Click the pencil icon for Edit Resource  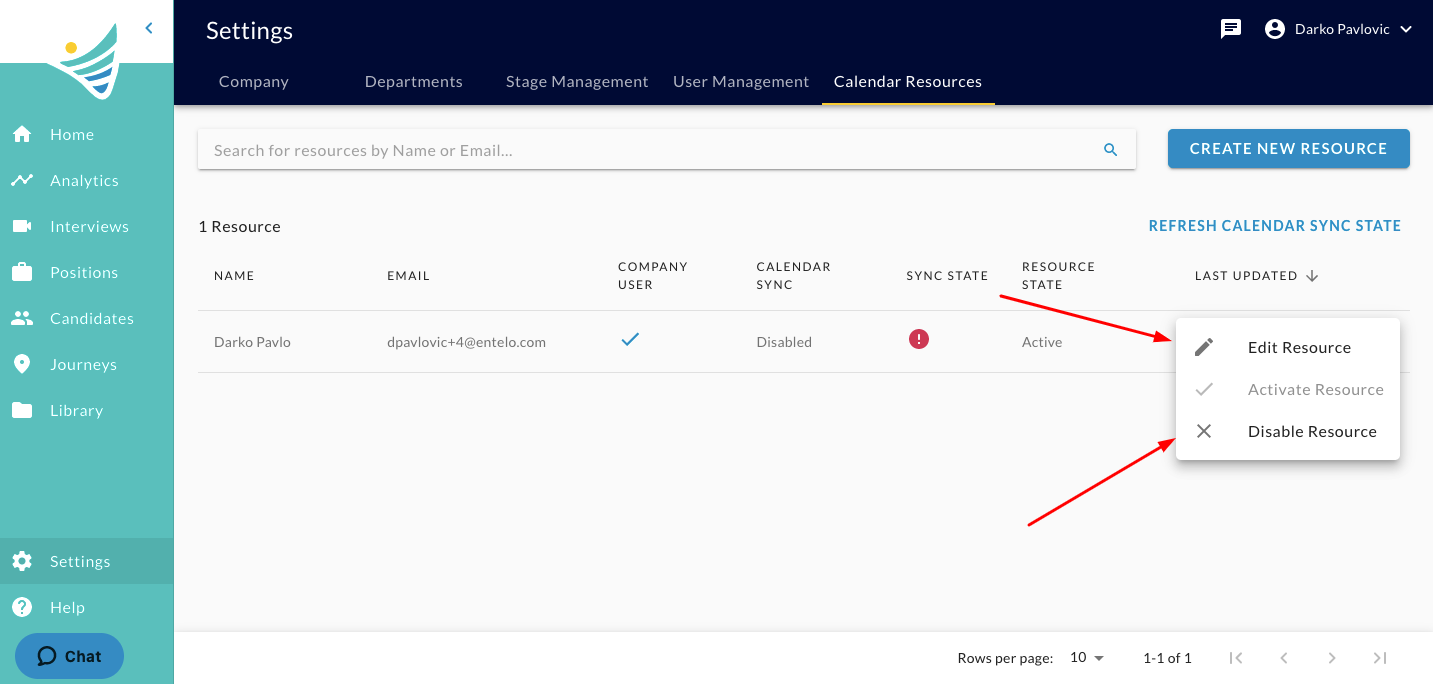click(x=1204, y=347)
